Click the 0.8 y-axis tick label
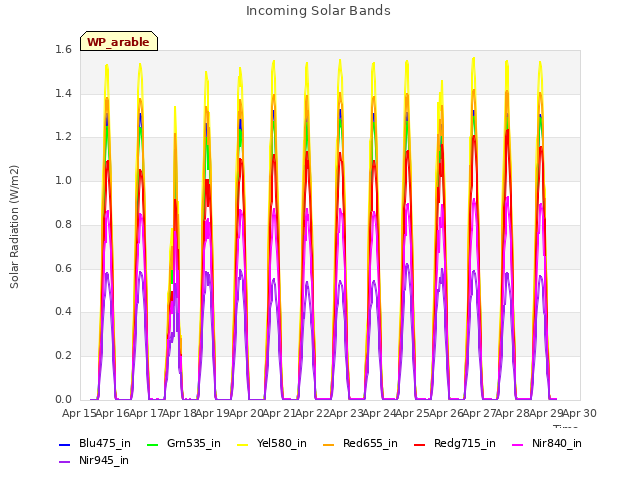The width and height of the screenshot is (640, 480). [x=63, y=224]
